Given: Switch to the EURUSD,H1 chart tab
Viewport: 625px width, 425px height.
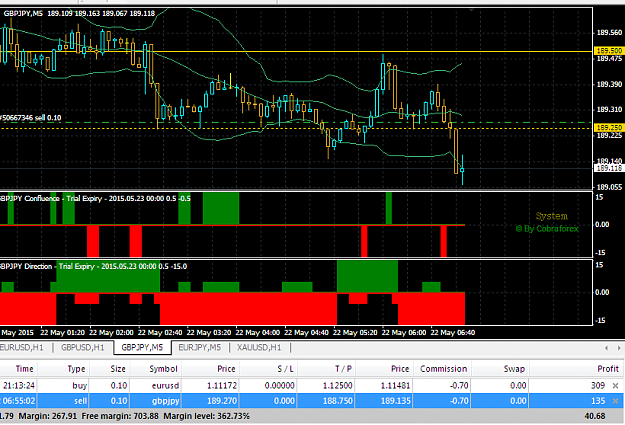Looking at the screenshot, I should click(x=22, y=348).
